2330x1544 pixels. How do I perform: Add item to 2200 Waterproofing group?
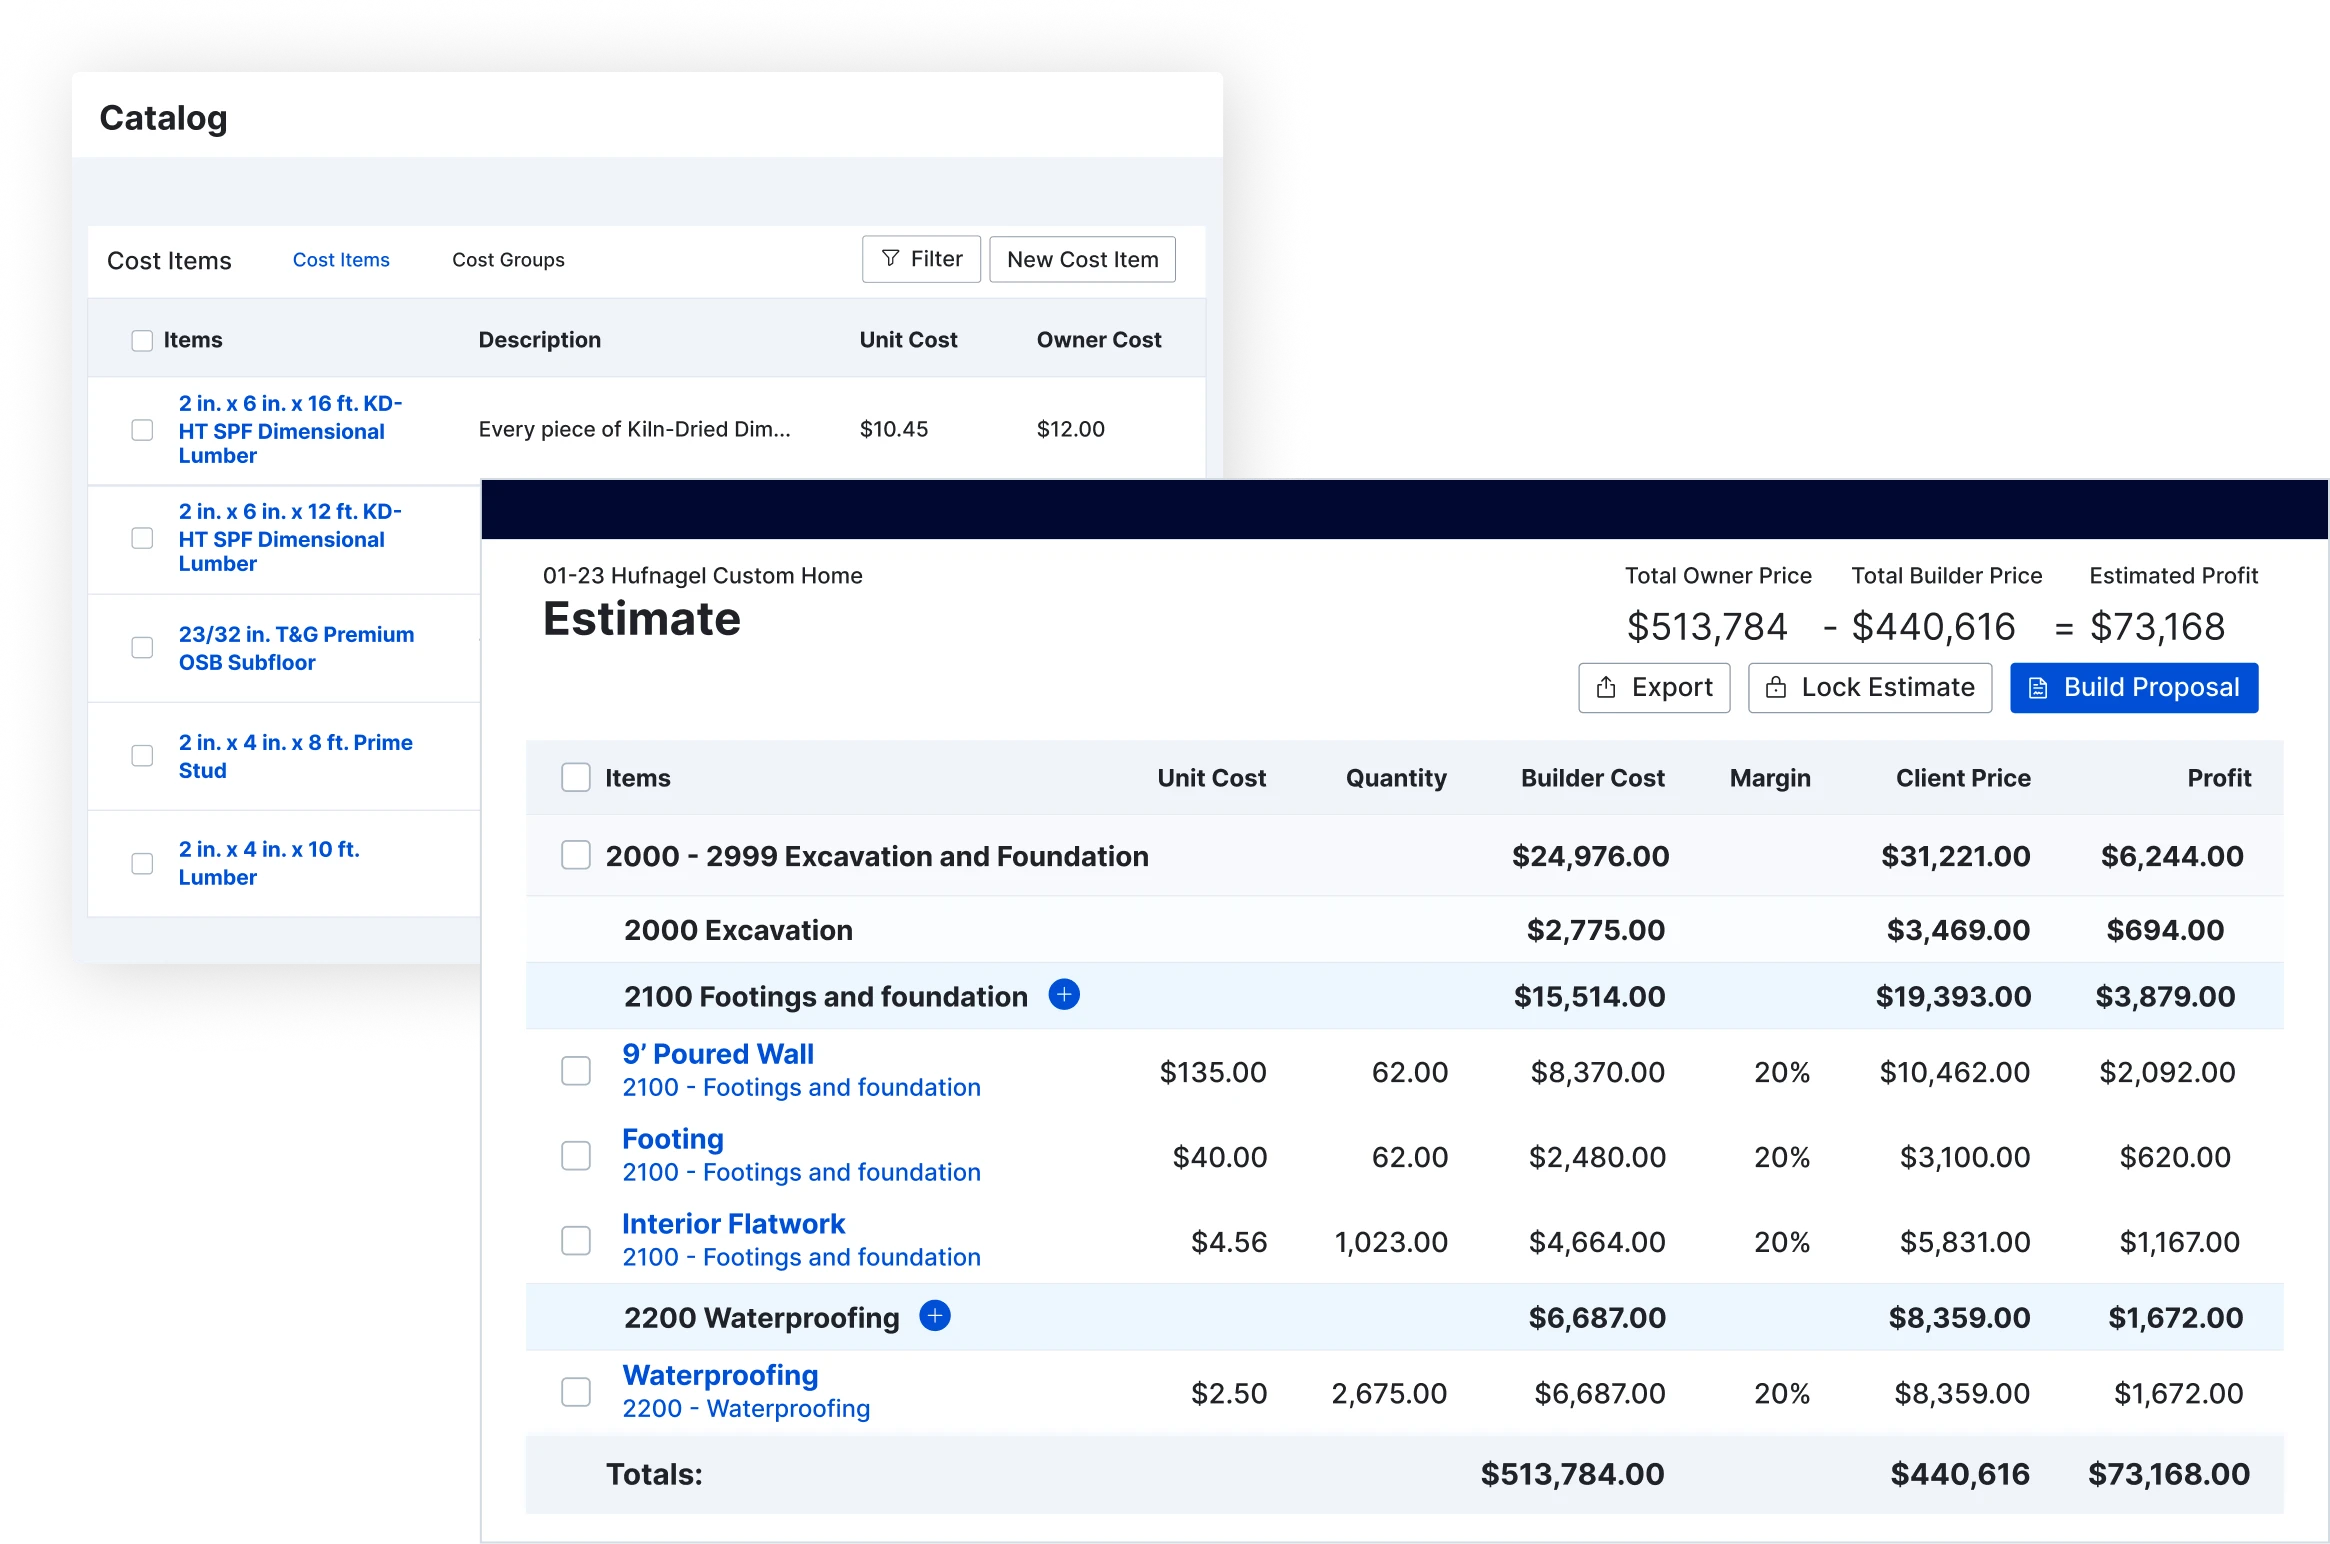pyautogui.click(x=935, y=1316)
